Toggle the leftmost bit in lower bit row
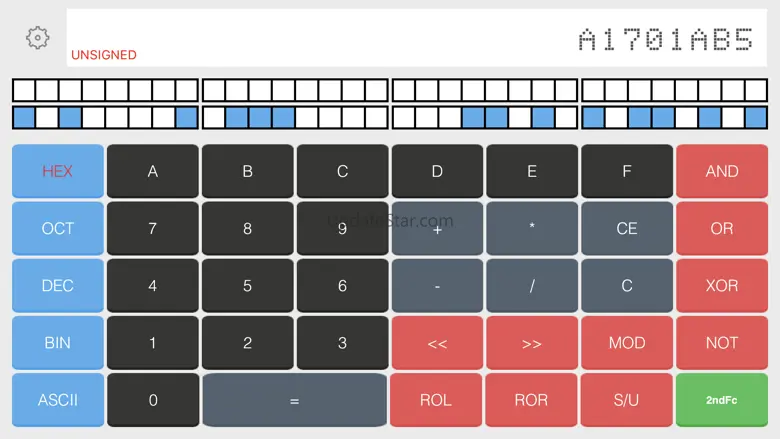 (23, 117)
